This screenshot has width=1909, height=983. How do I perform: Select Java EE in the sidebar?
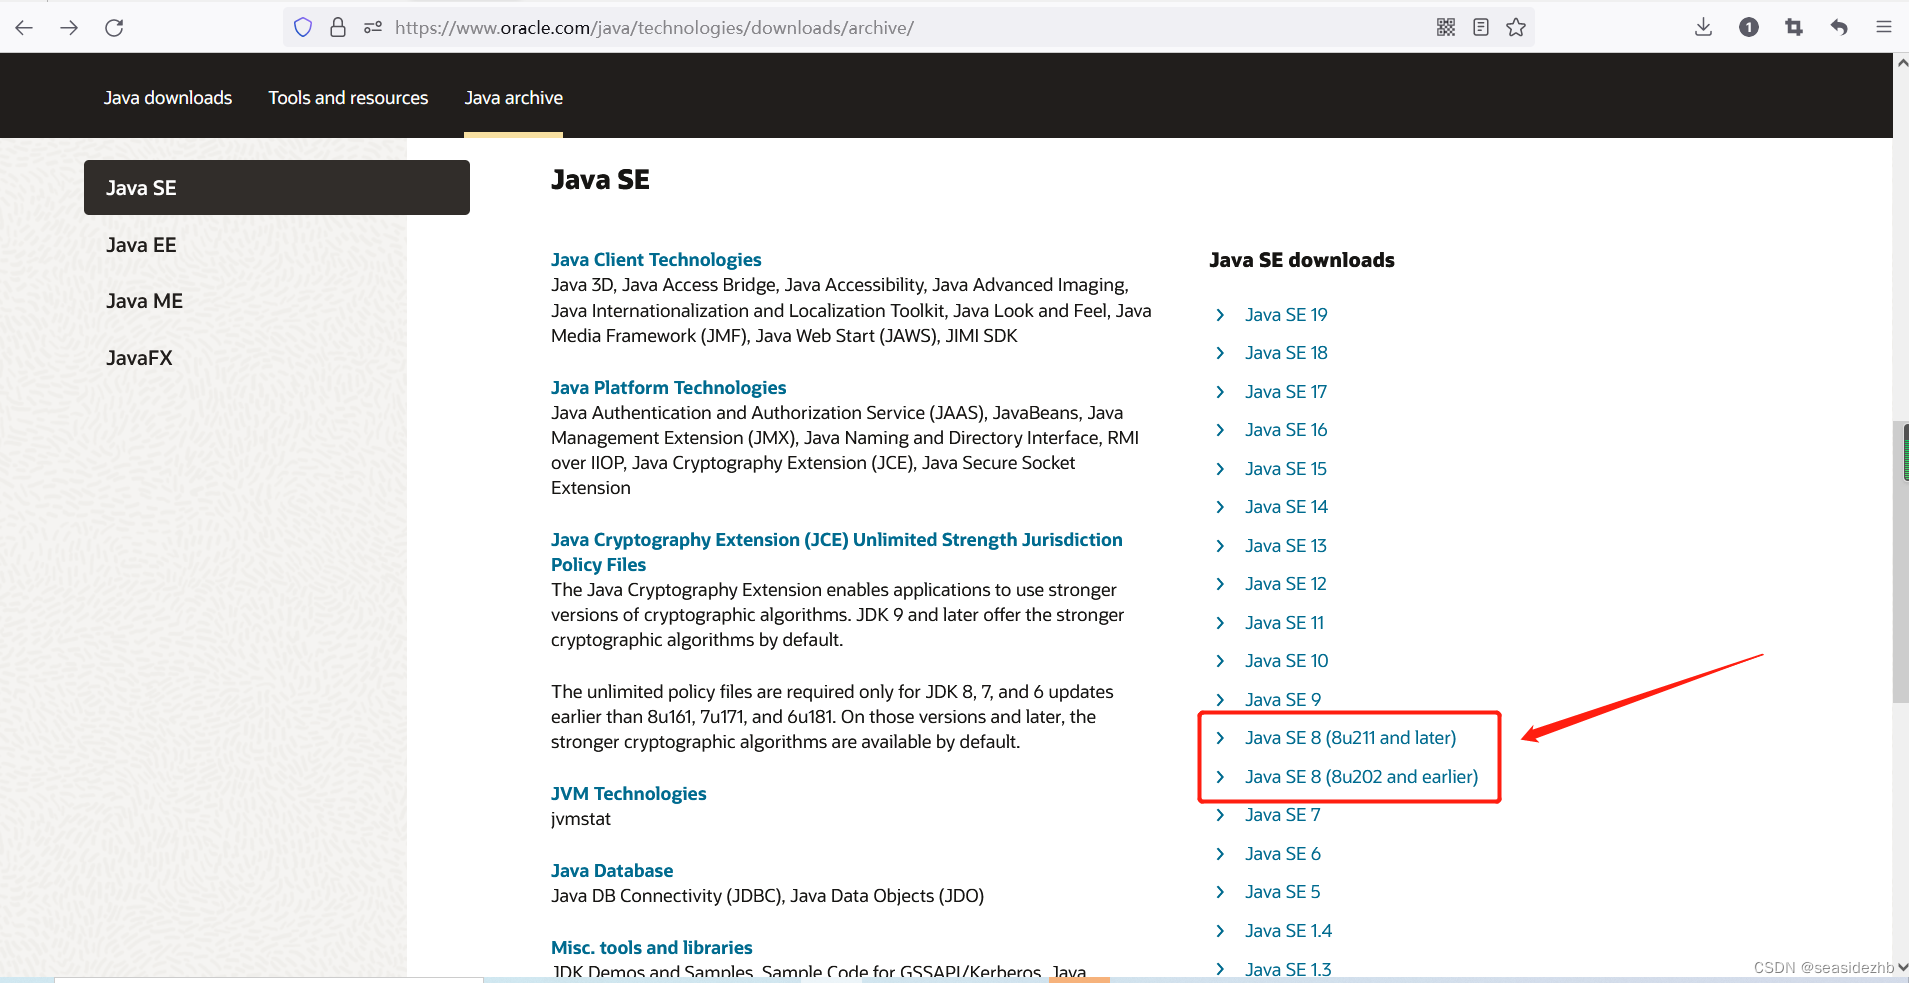141,245
